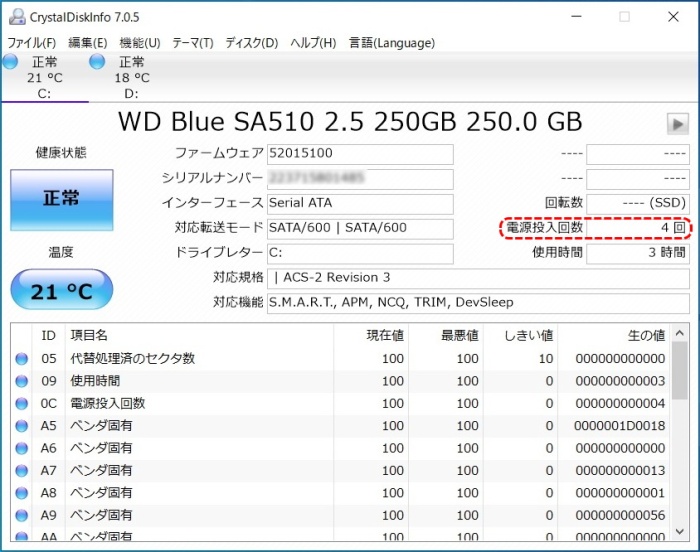
Task: Click the しきい値 column header
Action: (520, 335)
